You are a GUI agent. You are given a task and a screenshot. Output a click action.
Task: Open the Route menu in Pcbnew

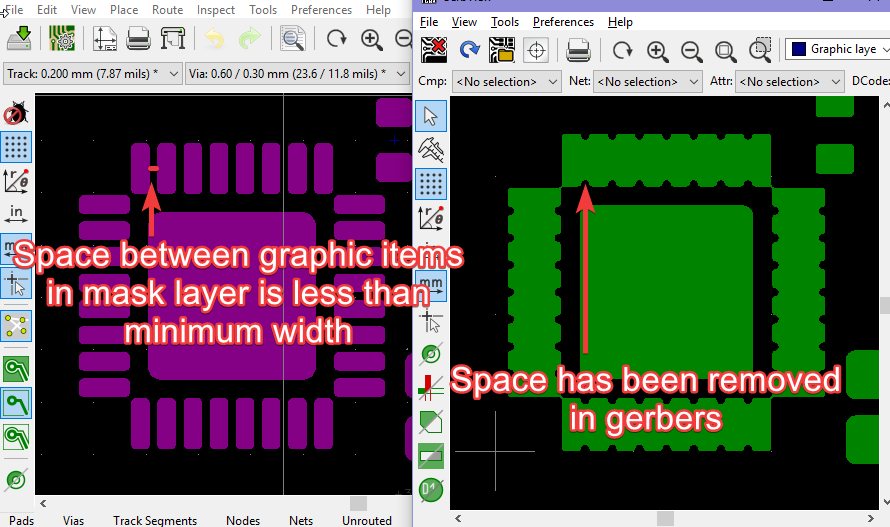(x=167, y=10)
